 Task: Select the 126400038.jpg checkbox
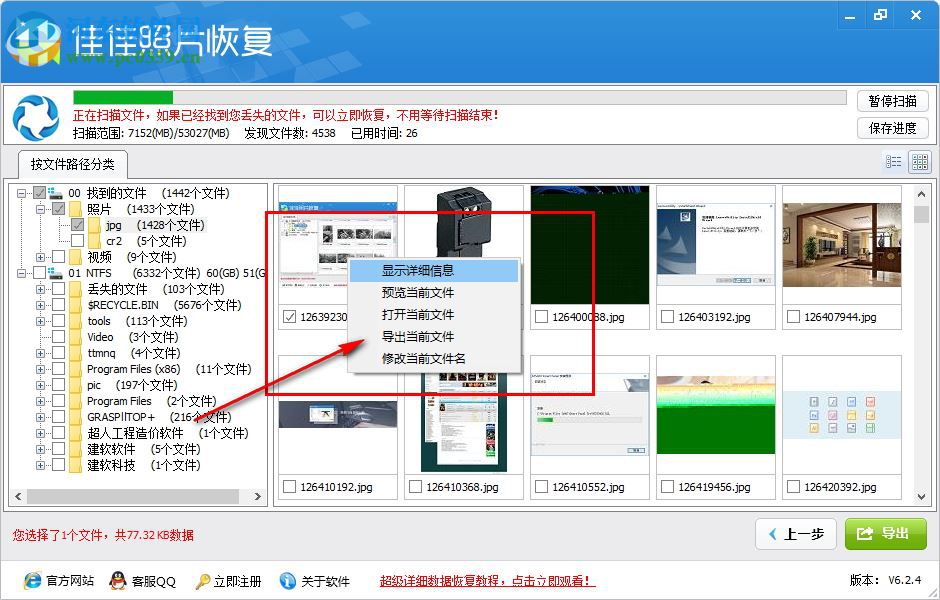coord(540,318)
